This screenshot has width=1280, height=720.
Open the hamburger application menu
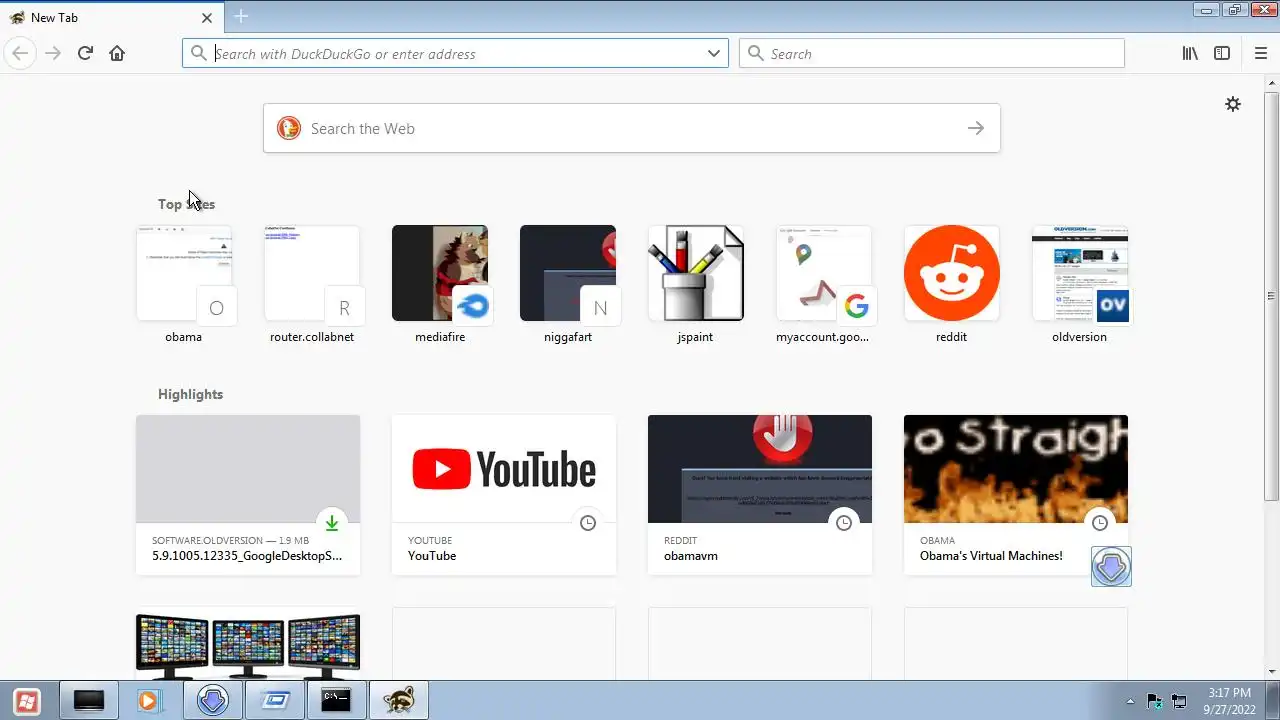click(1260, 53)
